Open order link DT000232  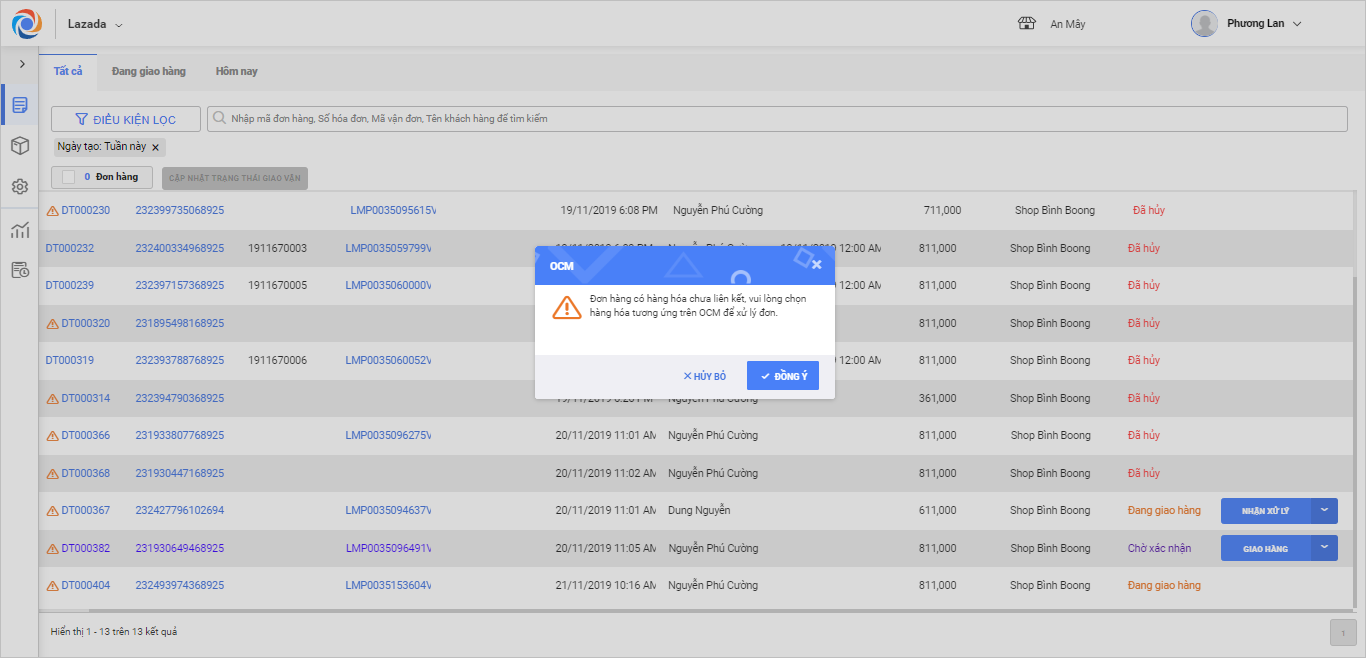70,248
